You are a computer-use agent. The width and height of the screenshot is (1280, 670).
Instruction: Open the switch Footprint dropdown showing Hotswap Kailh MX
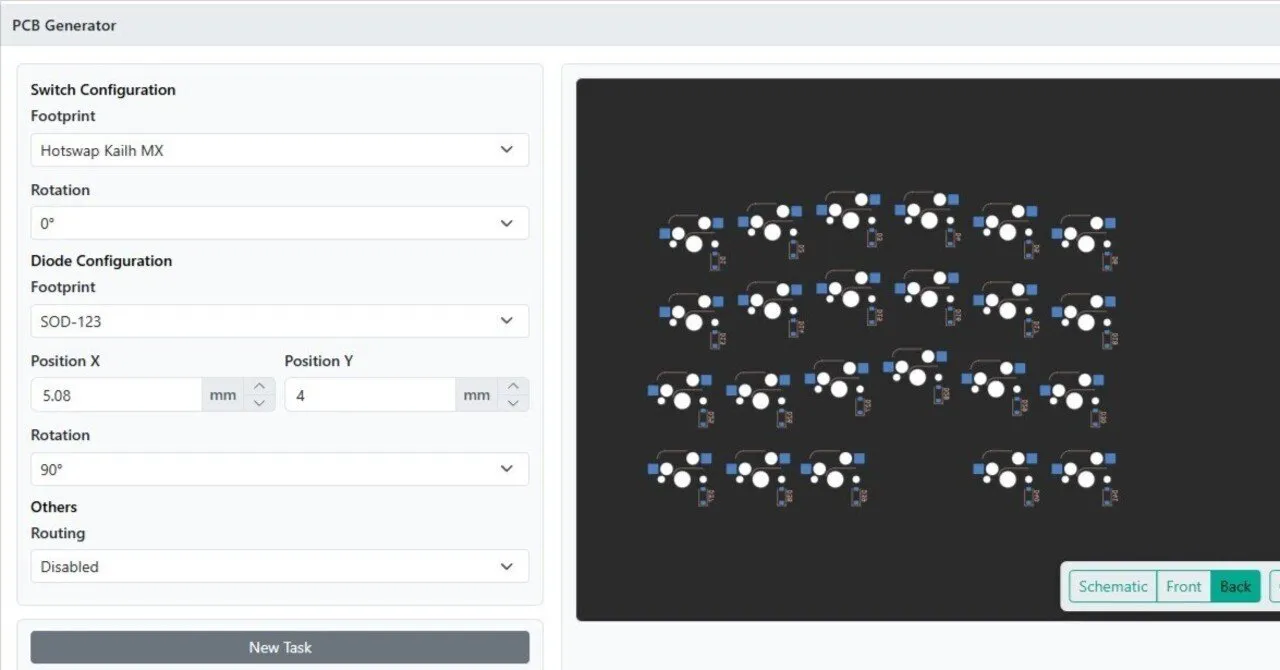pos(279,150)
